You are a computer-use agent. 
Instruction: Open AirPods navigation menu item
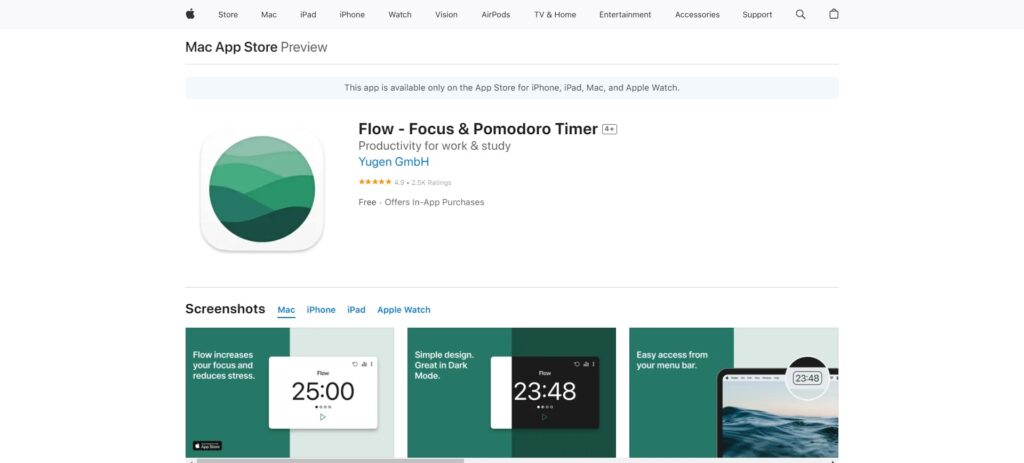[x=496, y=14]
